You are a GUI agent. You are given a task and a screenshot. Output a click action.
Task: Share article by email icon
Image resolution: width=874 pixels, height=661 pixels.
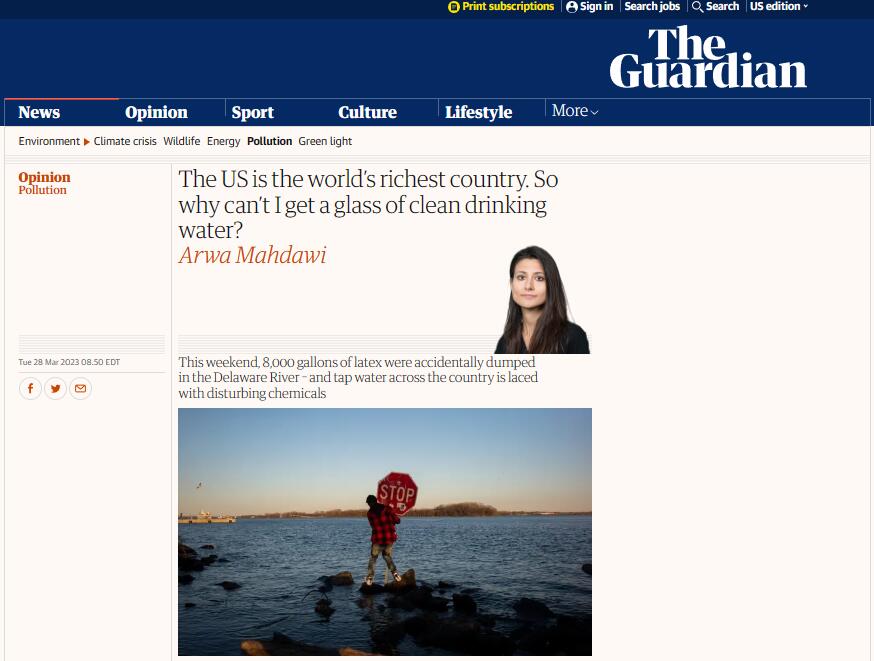[80, 388]
